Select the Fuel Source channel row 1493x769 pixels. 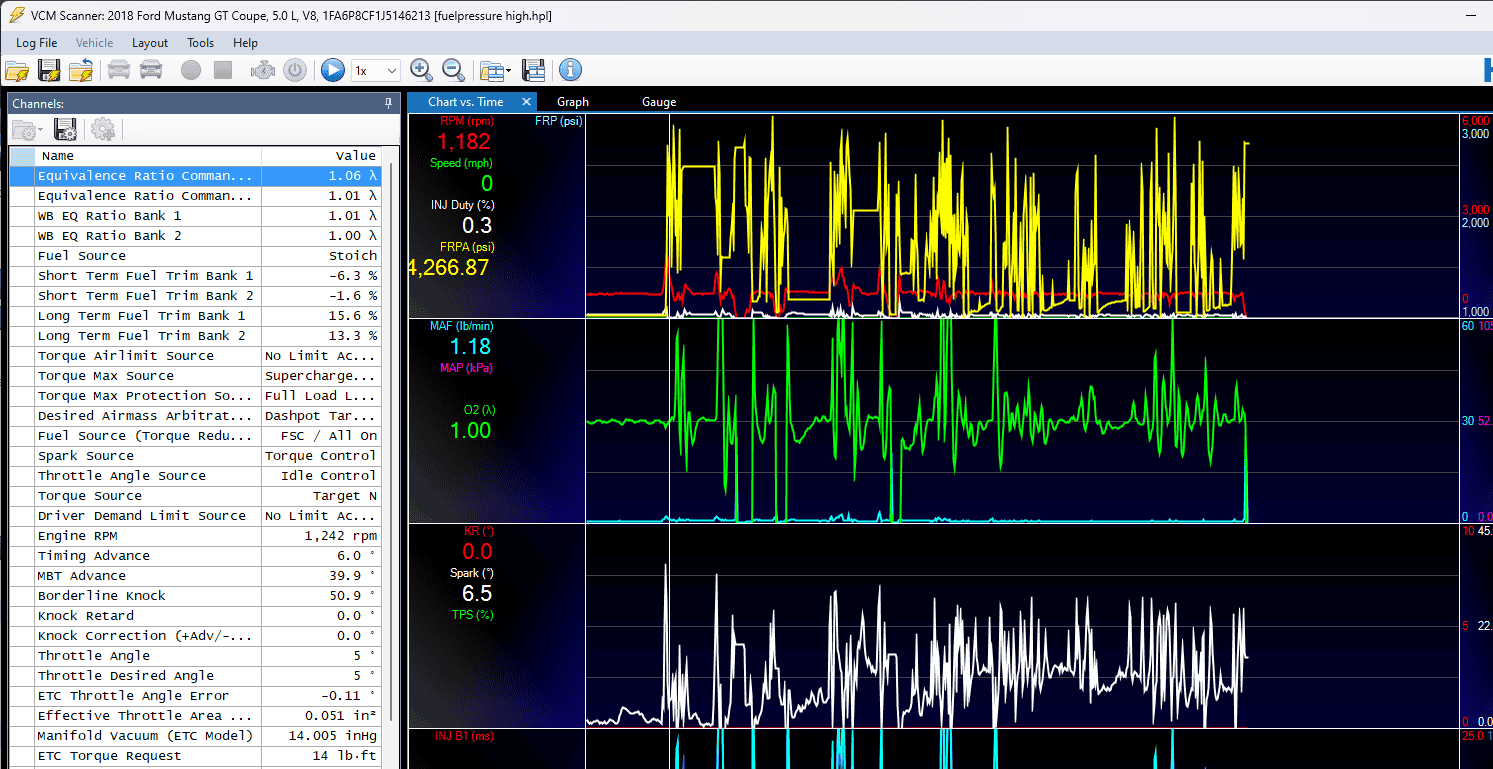pyautogui.click(x=195, y=256)
